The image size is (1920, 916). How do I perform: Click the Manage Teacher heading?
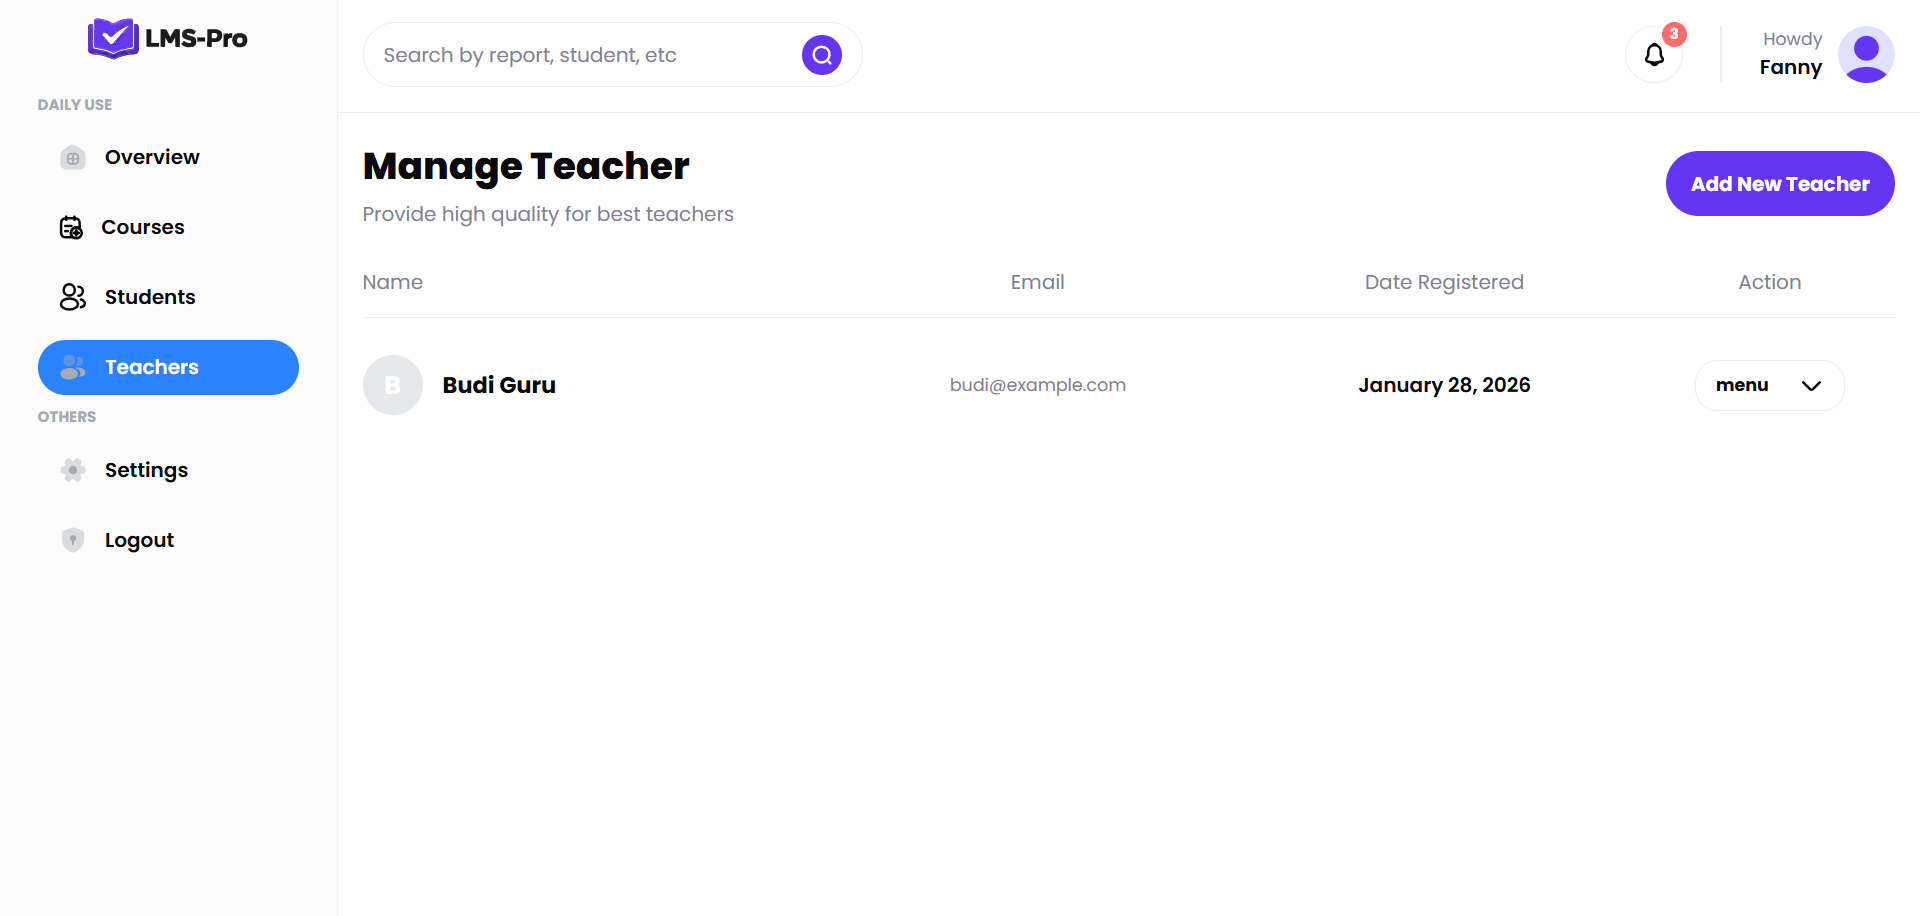pyautogui.click(x=526, y=167)
